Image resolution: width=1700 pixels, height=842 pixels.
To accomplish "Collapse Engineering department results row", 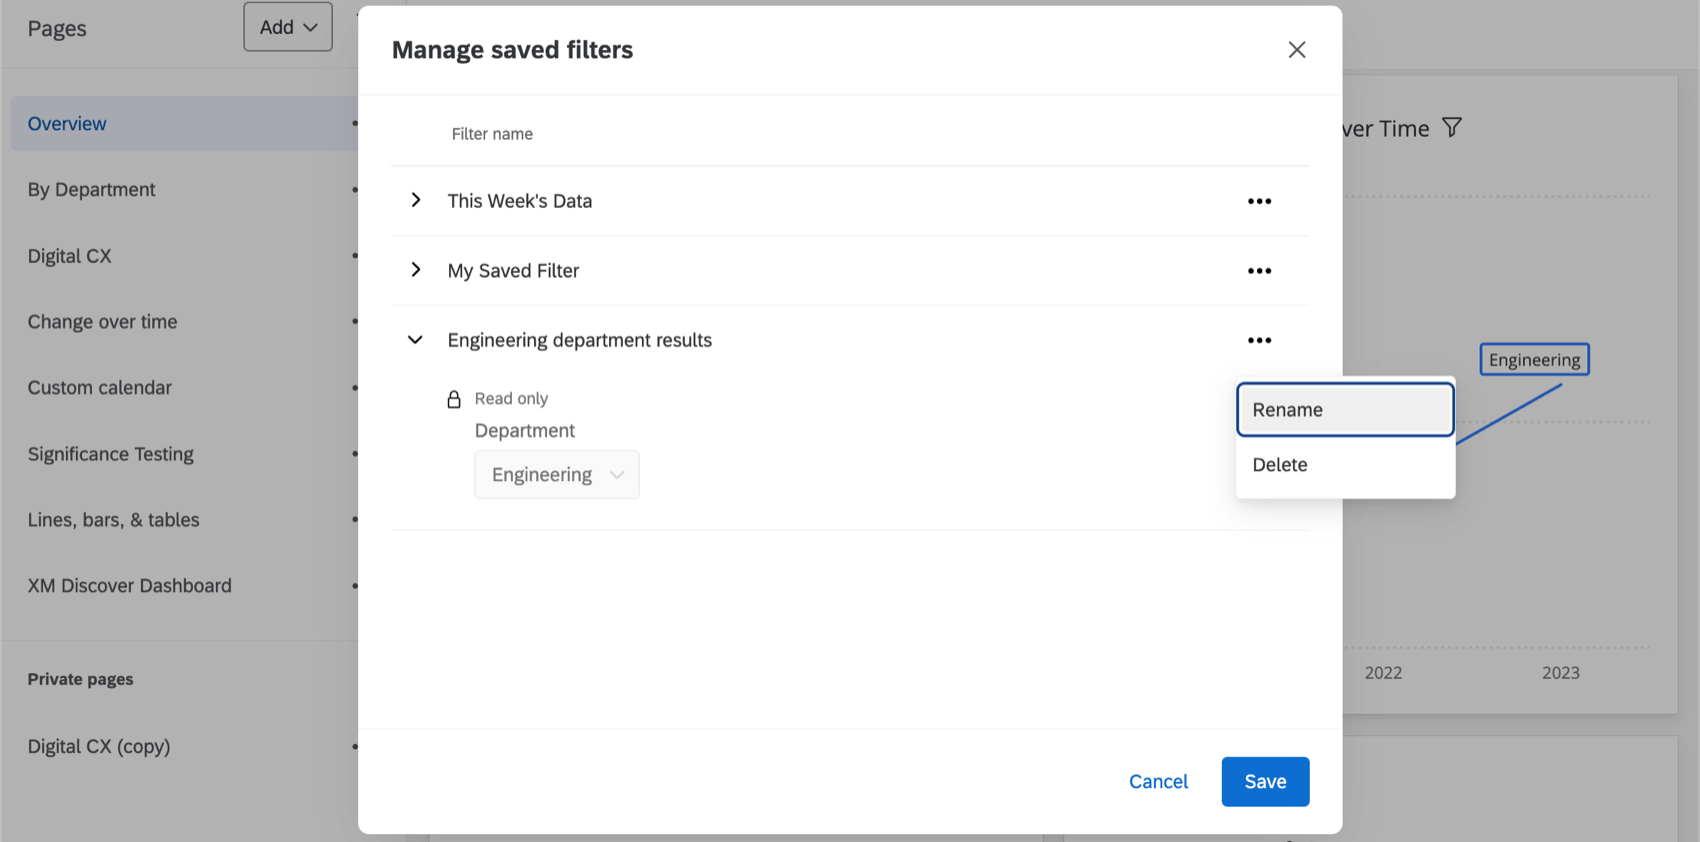I will coord(415,340).
